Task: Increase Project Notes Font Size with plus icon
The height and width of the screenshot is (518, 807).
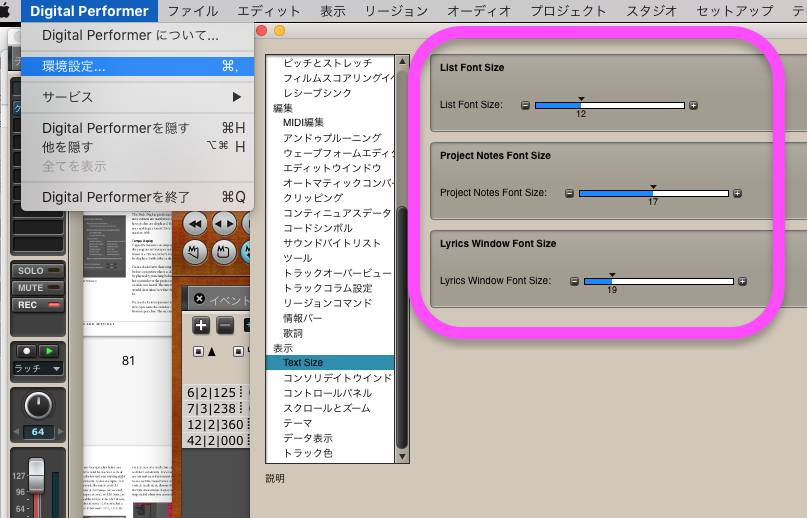Action: coord(738,193)
